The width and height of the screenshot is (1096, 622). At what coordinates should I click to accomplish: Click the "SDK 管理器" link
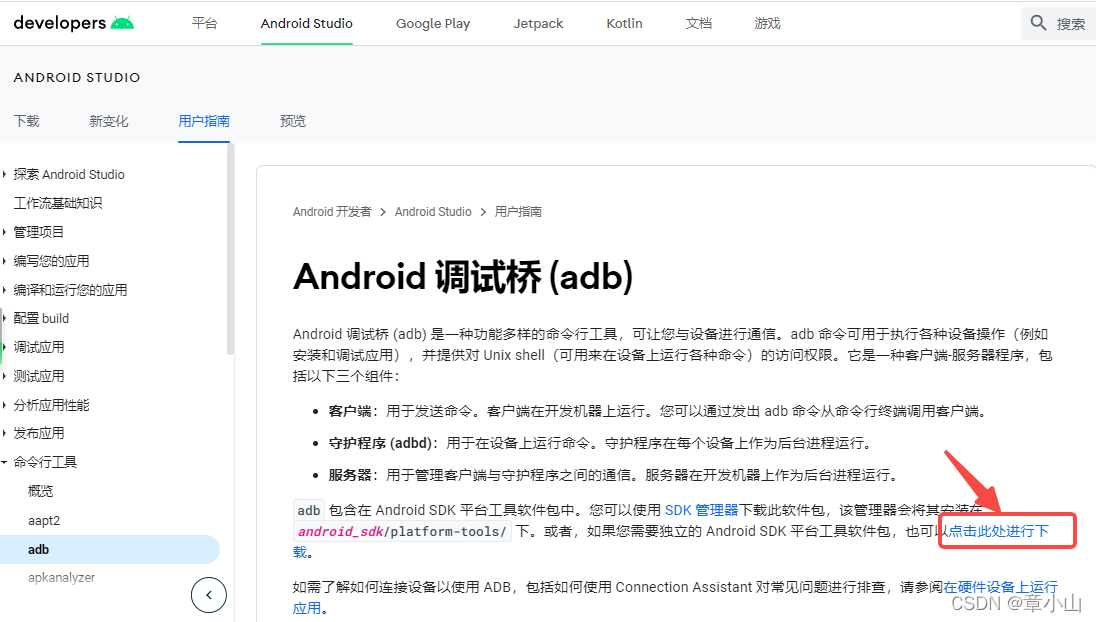(x=700, y=508)
